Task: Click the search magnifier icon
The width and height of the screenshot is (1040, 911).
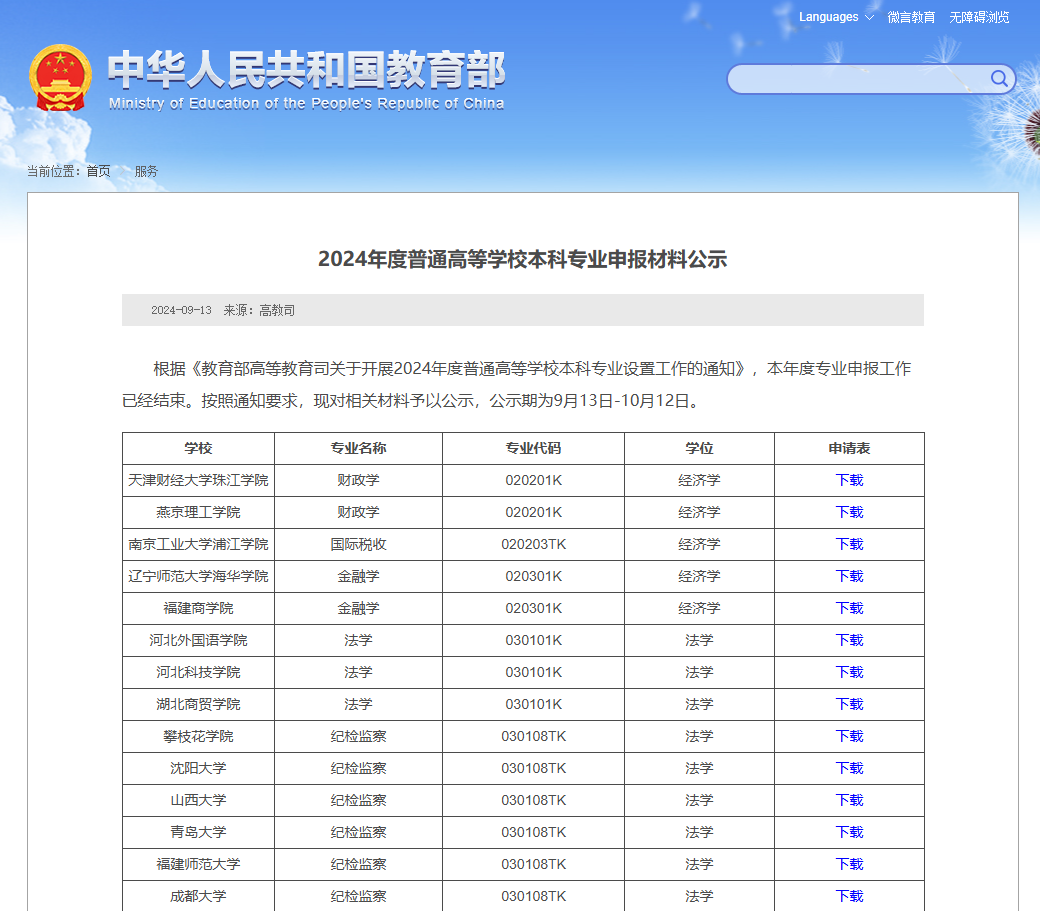Action: [999, 79]
